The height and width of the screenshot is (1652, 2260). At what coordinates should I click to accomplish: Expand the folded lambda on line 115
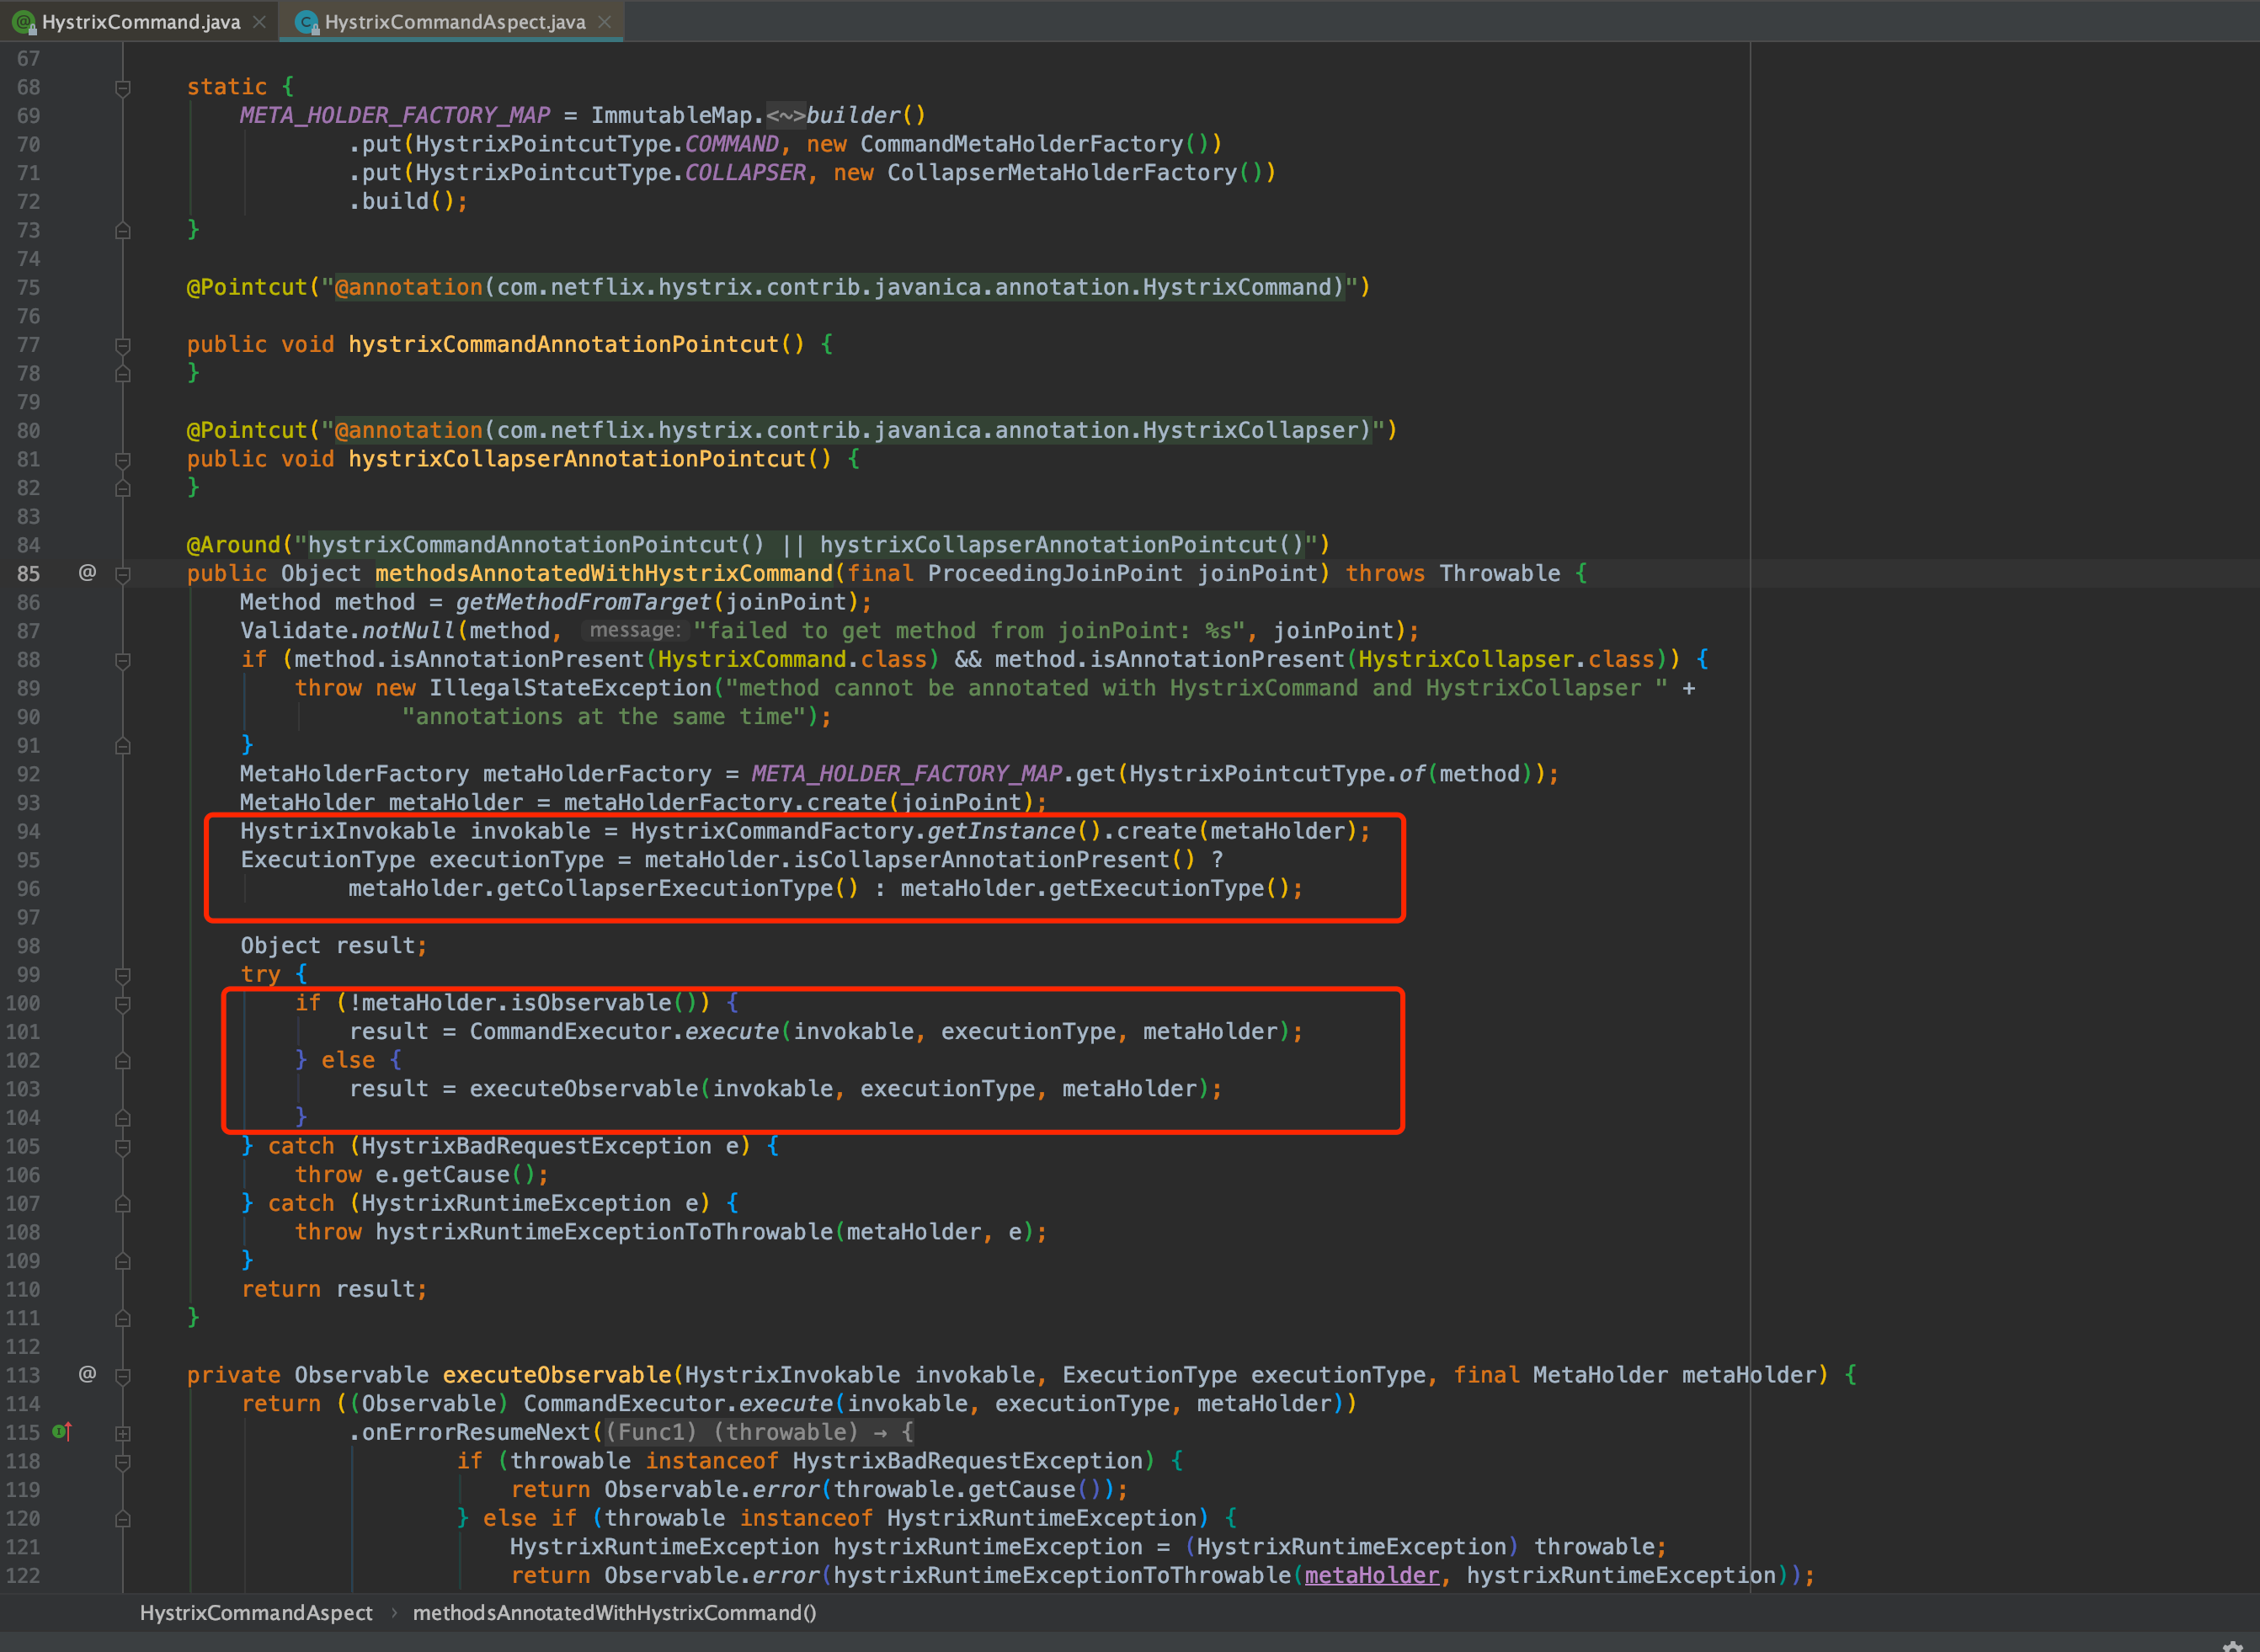[123, 1433]
